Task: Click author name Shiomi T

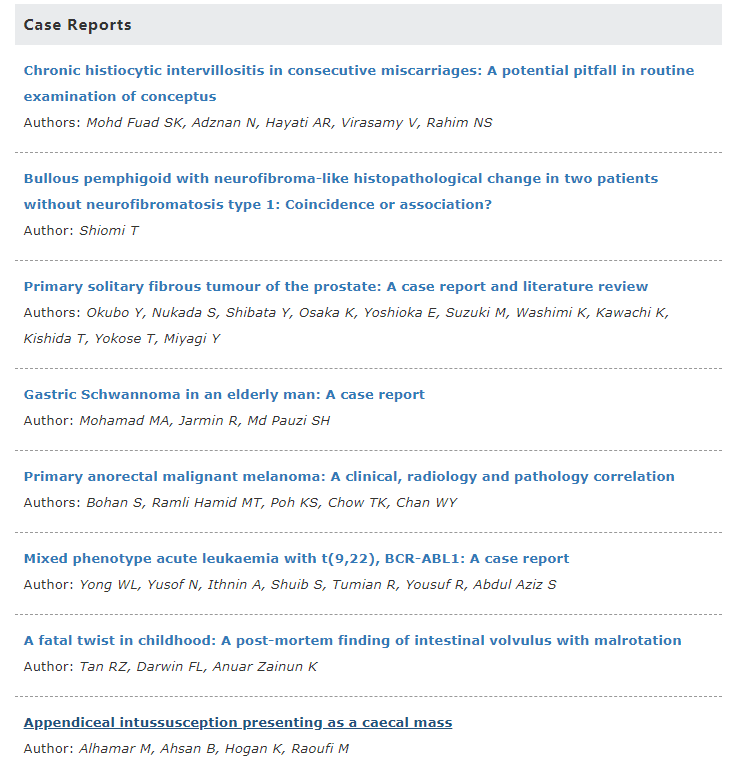Action: 109,230
